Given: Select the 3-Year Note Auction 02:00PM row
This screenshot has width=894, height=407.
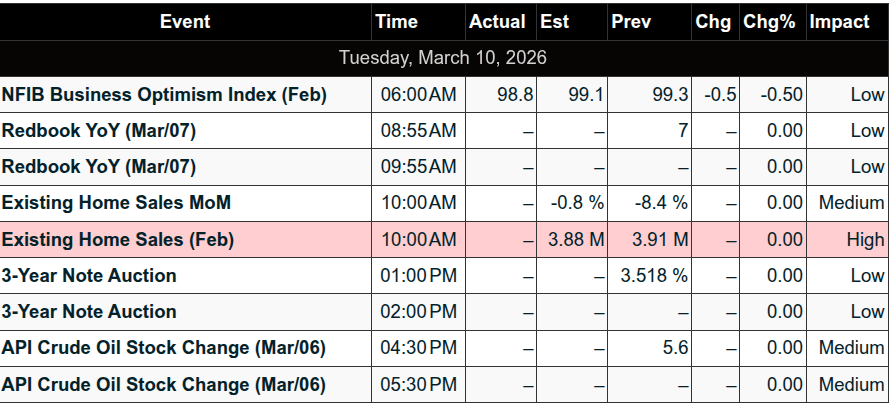Looking at the screenshot, I should point(89,311).
